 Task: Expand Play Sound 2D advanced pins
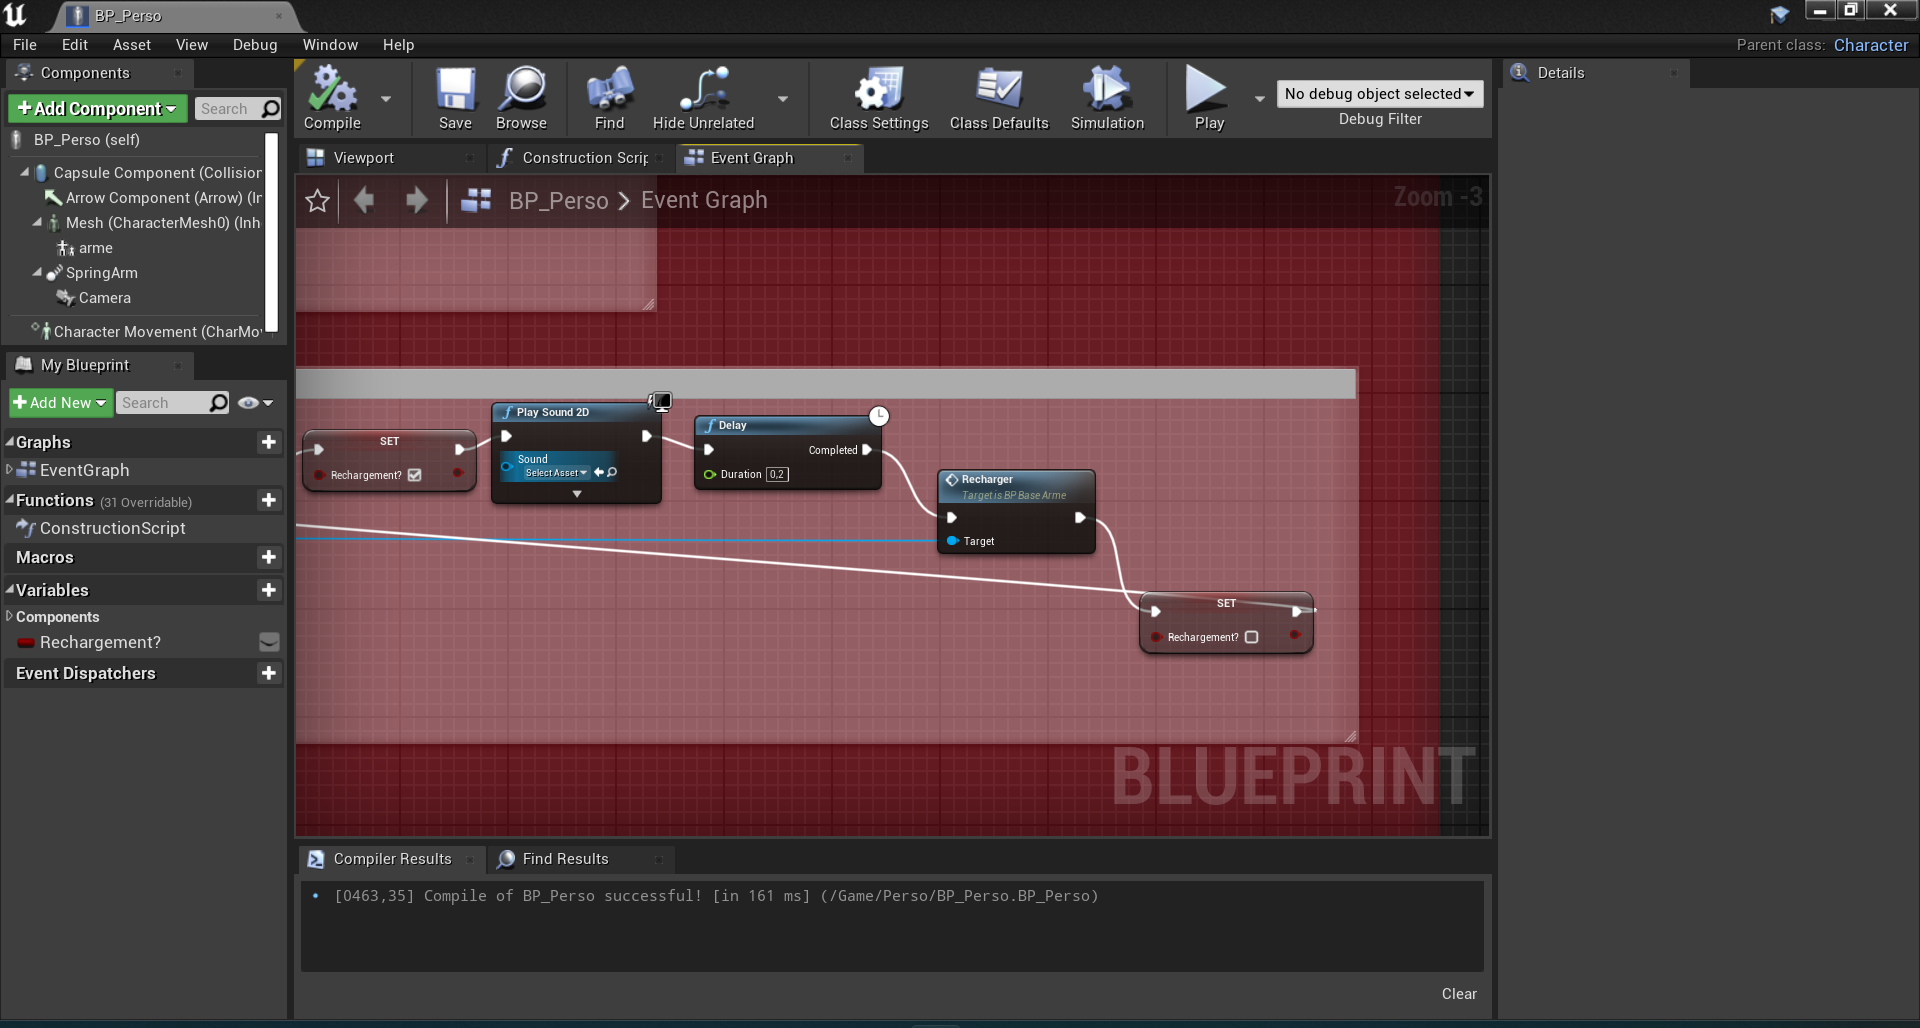[577, 494]
